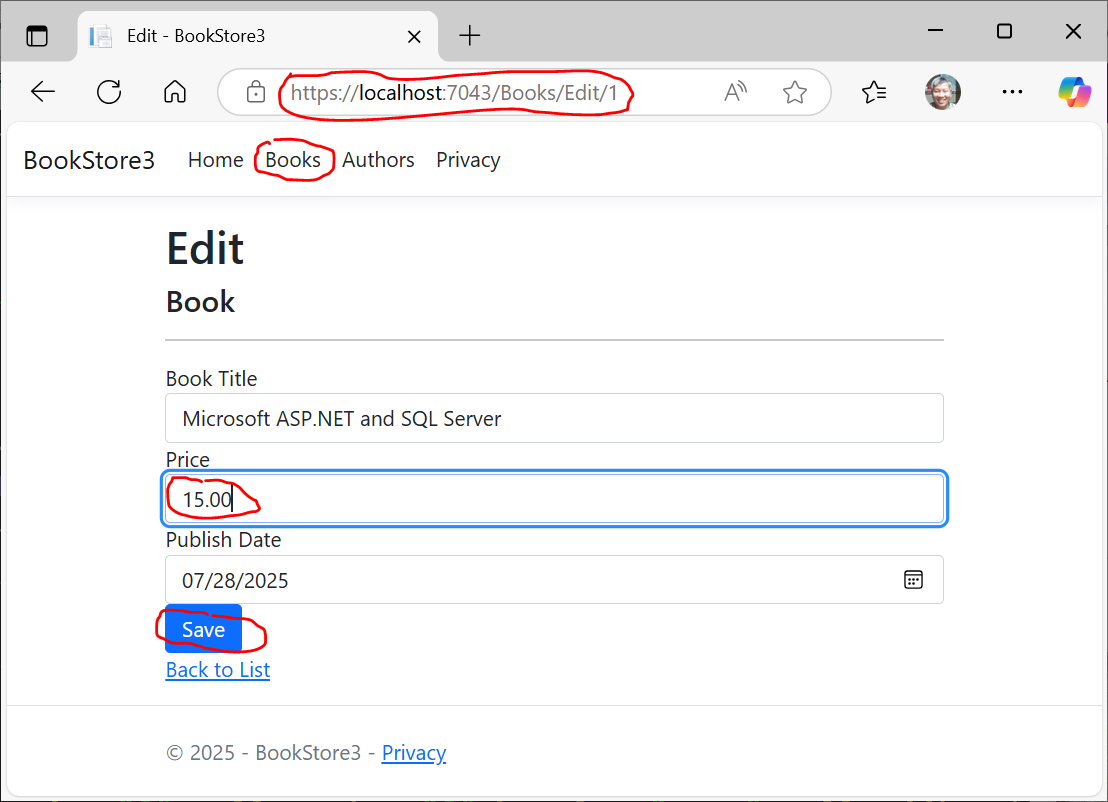The width and height of the screenshot is (1108, 802).
Task: Open the Copilot sidebar
Action: click(1074, 92)
